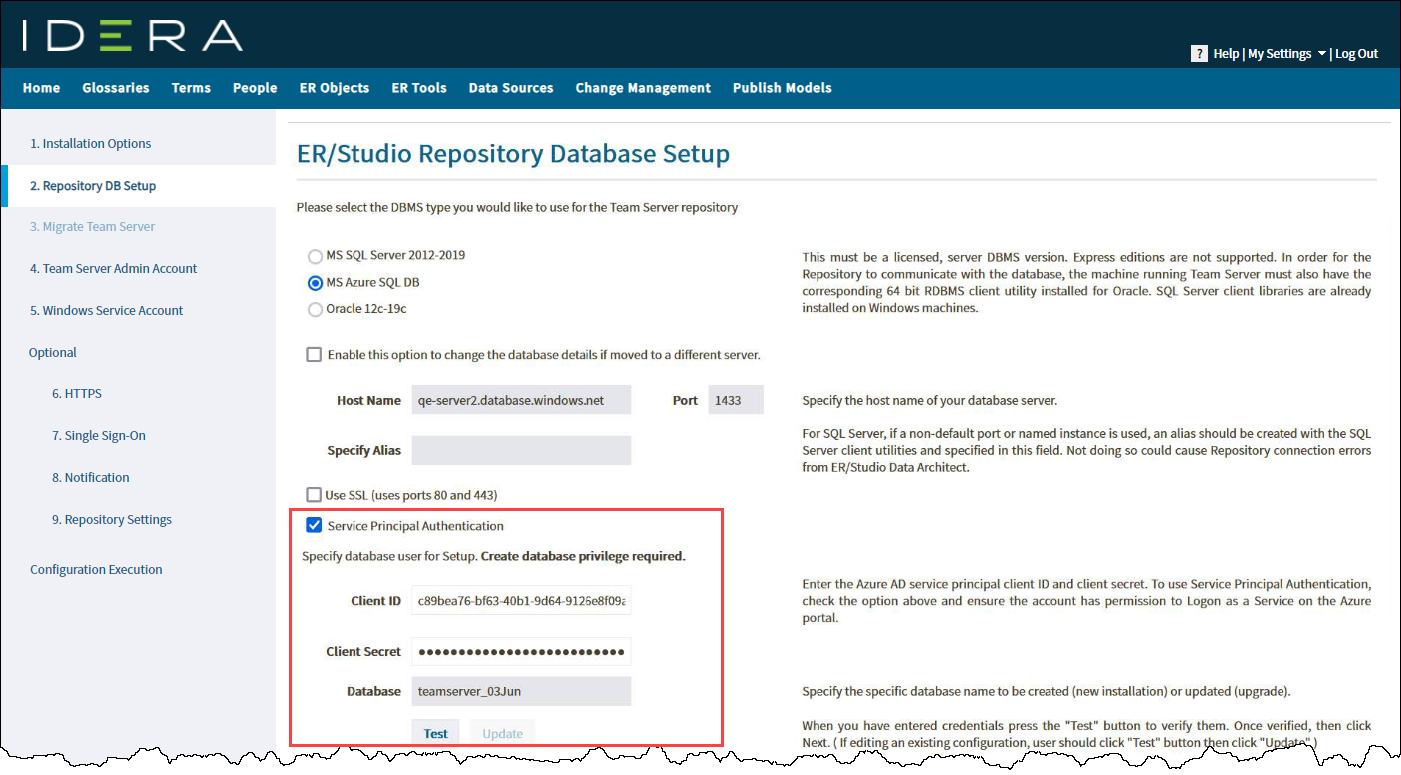
Task: Open the Change Management menu
Action: point(643,88)
